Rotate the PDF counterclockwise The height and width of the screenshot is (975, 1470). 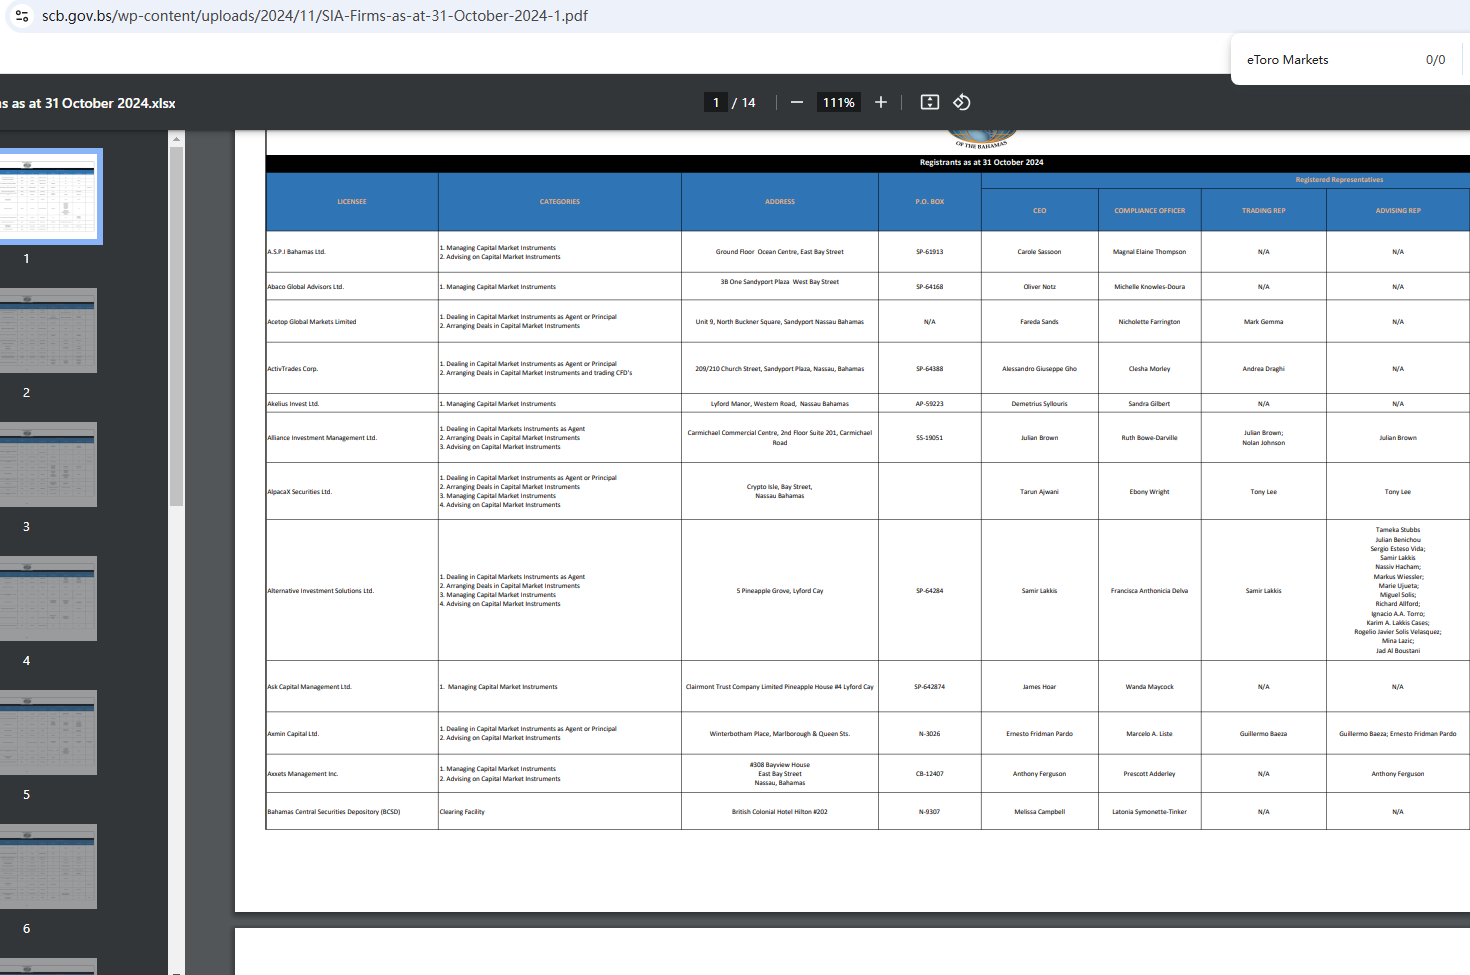click(x=962, y=102)
